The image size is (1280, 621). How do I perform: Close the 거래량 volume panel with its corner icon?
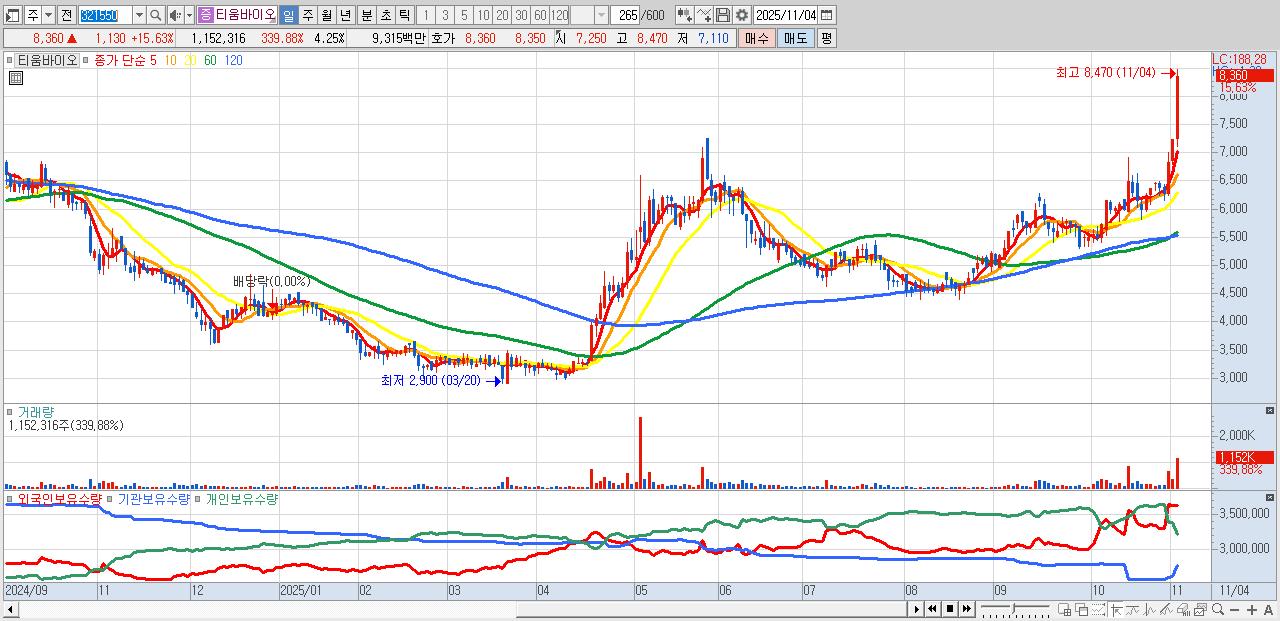pyautogui.click(x=1271, y=410)
